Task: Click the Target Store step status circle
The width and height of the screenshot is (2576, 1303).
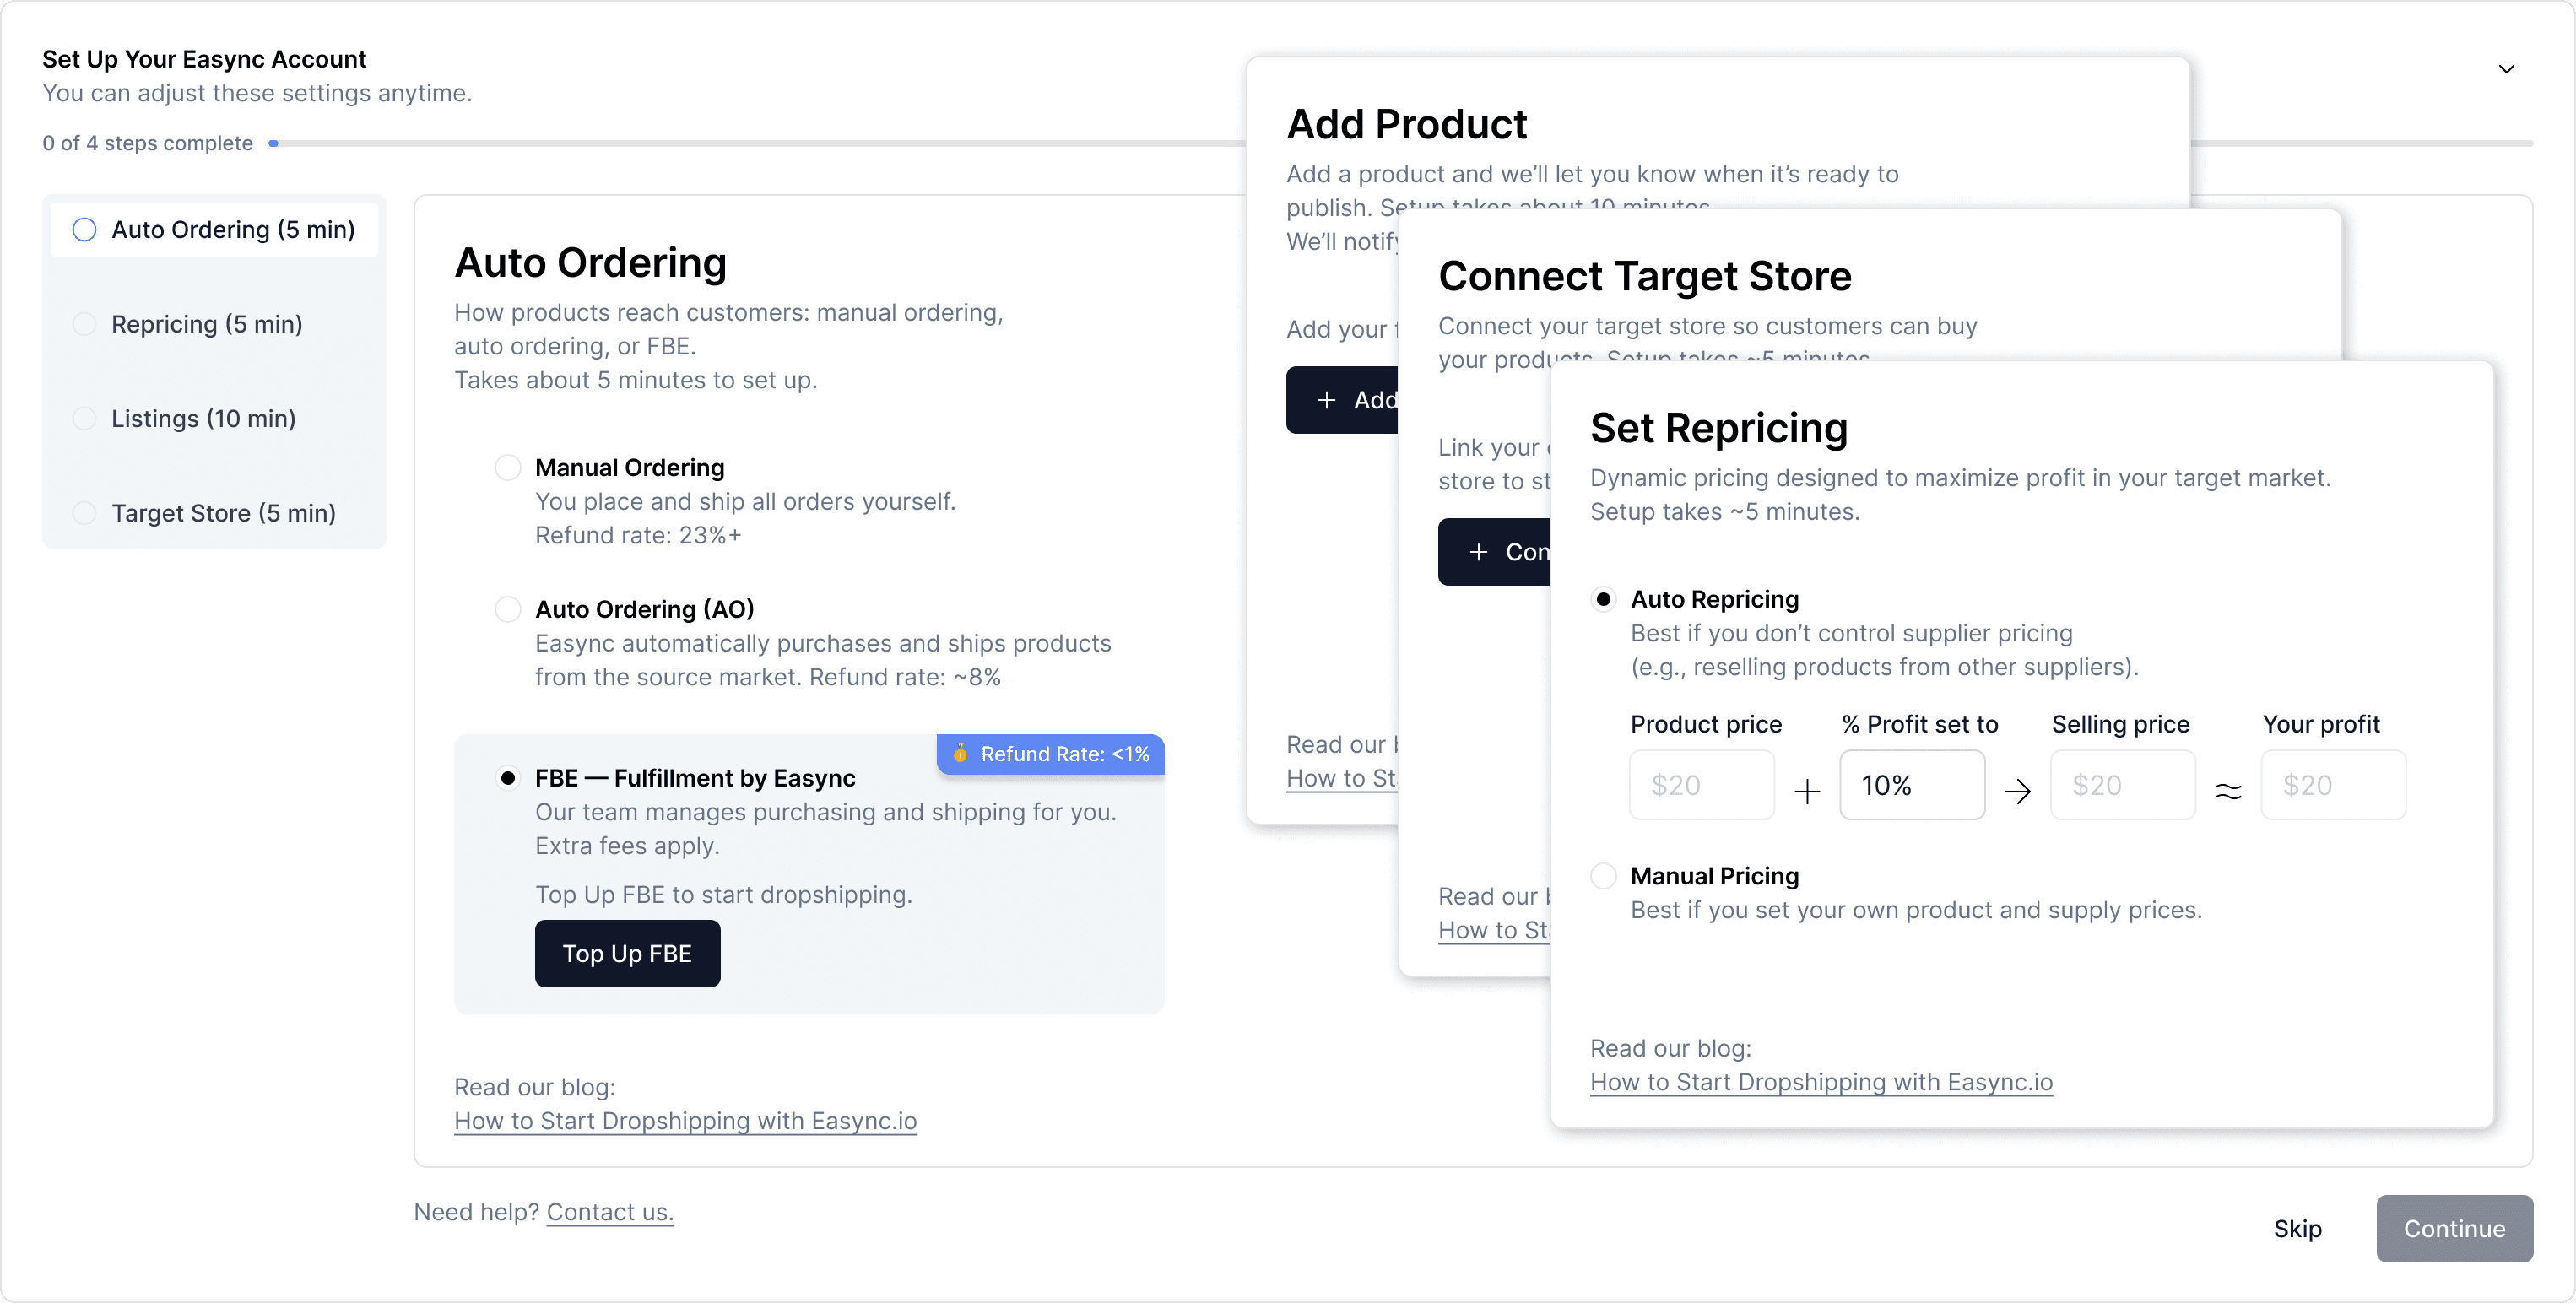Action: point(85,513)
